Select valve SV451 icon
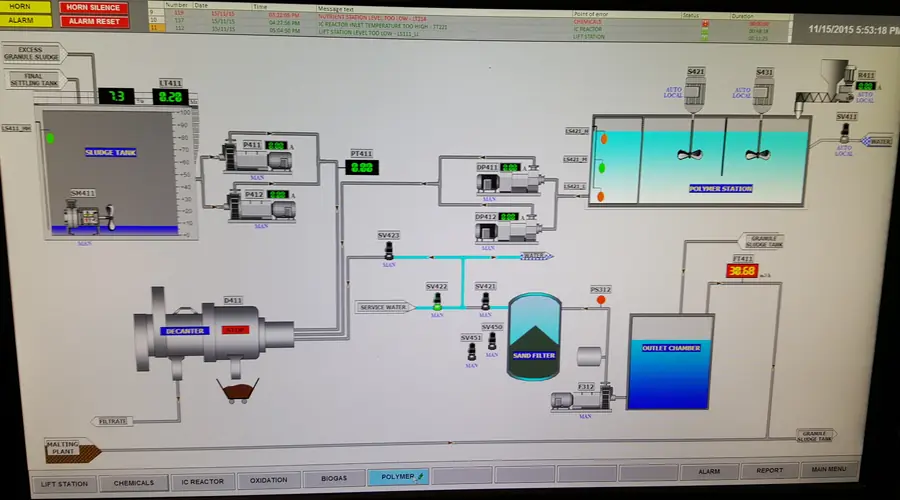The height and width of the screenshot is (500, 900). (471, 351)
